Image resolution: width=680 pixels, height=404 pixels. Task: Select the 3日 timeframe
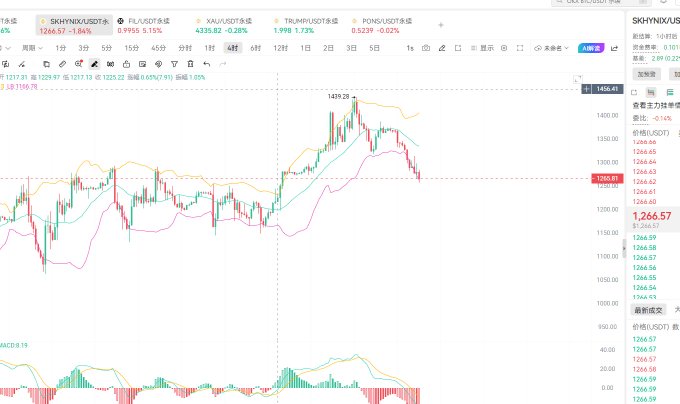click(x=351, y=48)
